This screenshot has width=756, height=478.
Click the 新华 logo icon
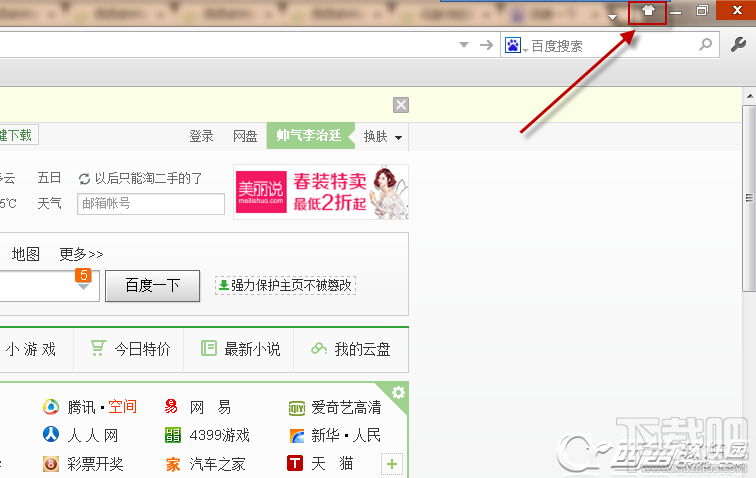(297, 436)
